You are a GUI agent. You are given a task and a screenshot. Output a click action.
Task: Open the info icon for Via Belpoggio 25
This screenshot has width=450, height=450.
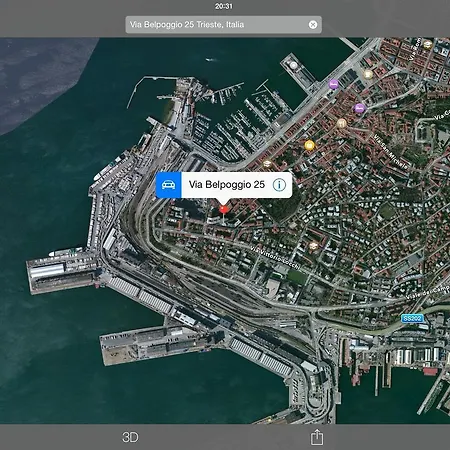tap(279, 185)
